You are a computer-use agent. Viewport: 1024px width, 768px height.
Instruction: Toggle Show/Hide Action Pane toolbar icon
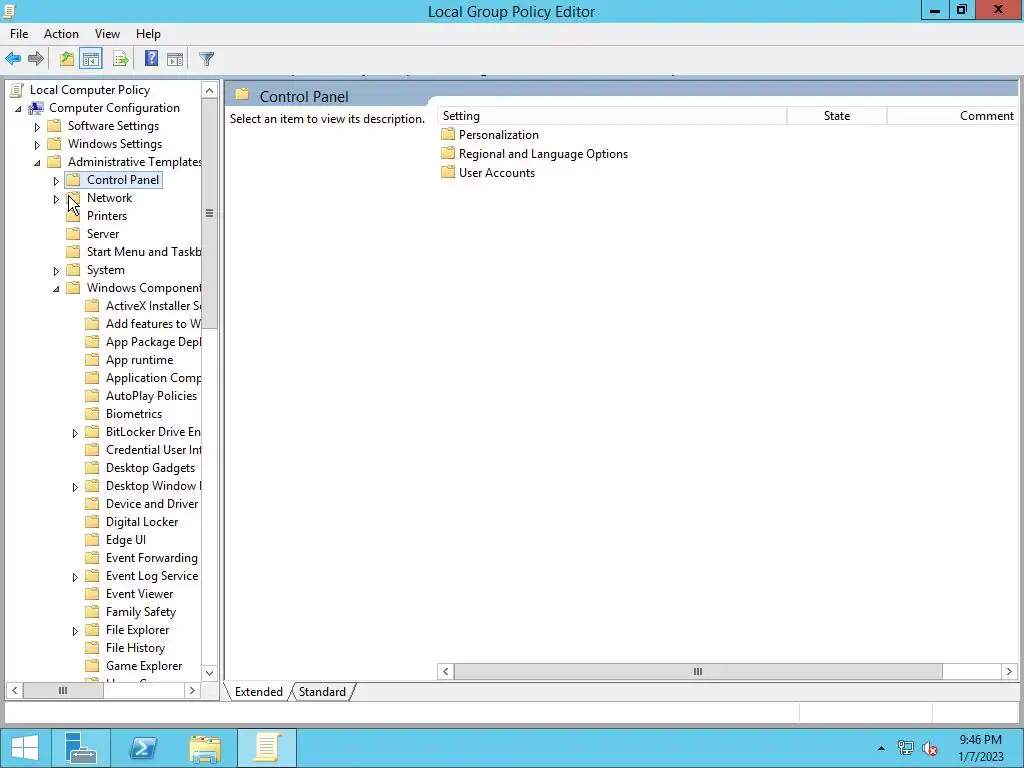[x=175, y=59]
